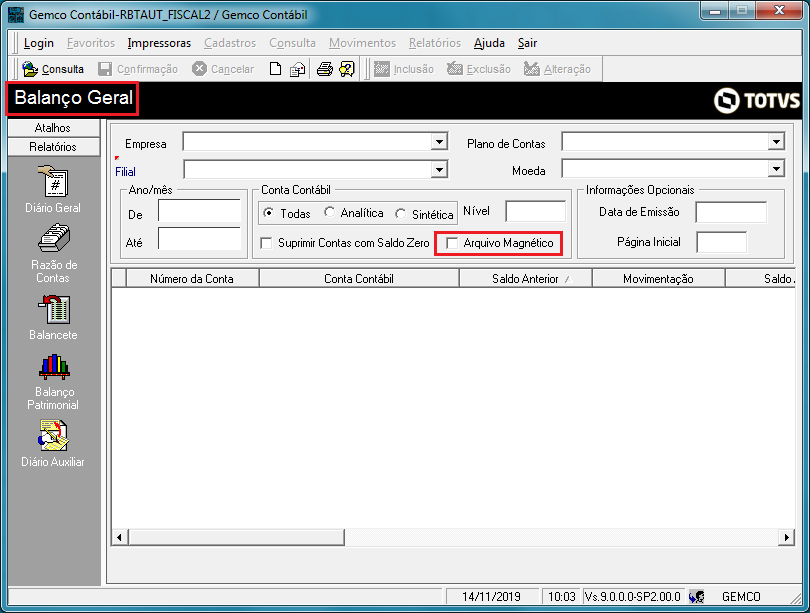Switch to the Relatórios sidebar tab

[53, 147]
